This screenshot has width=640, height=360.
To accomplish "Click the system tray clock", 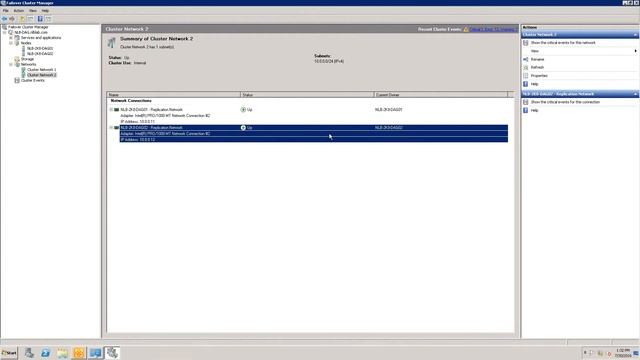I will coord(622,353).
